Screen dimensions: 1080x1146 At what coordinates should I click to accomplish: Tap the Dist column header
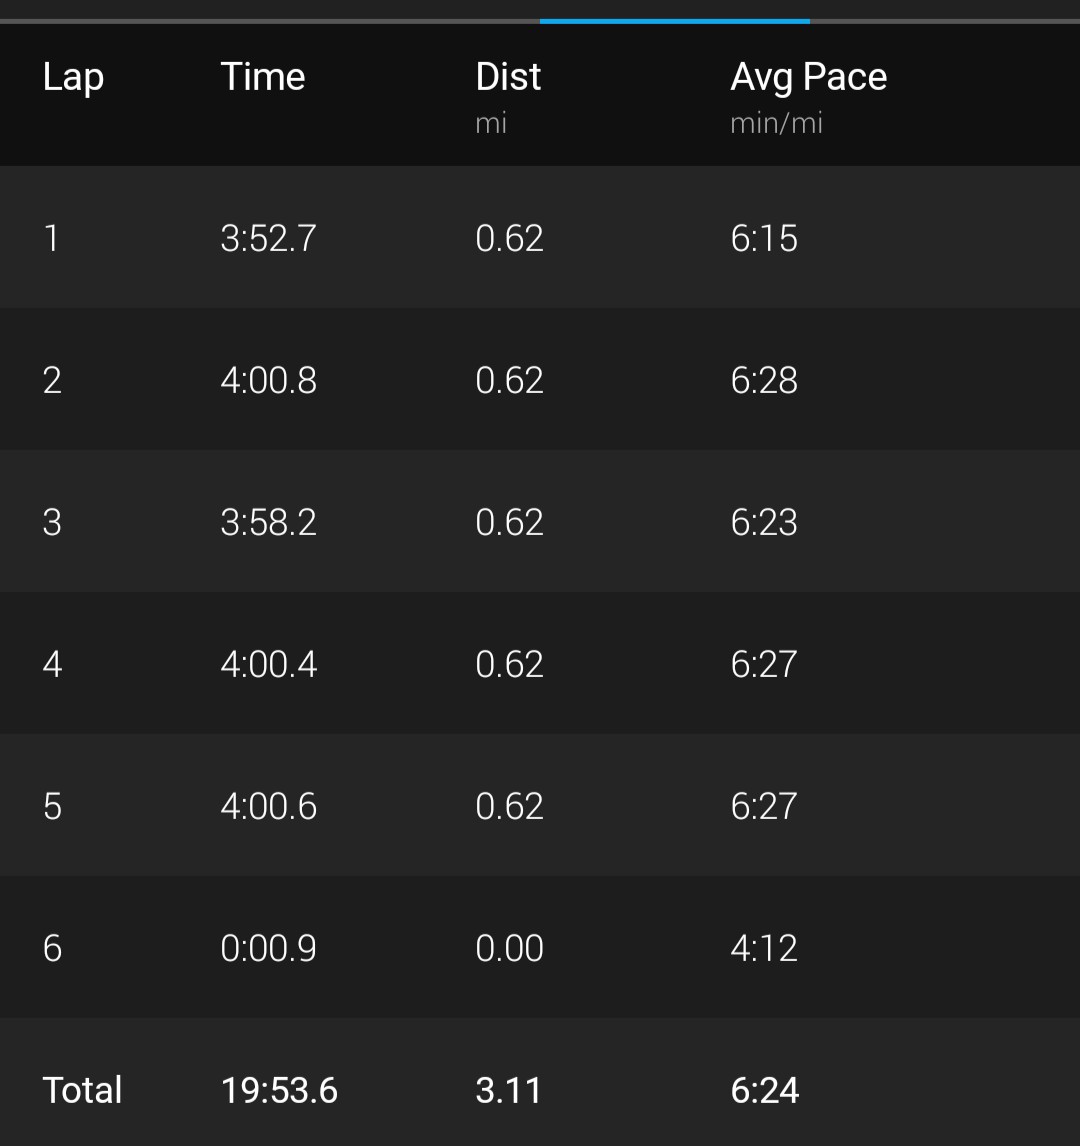[x=508, y=77]
